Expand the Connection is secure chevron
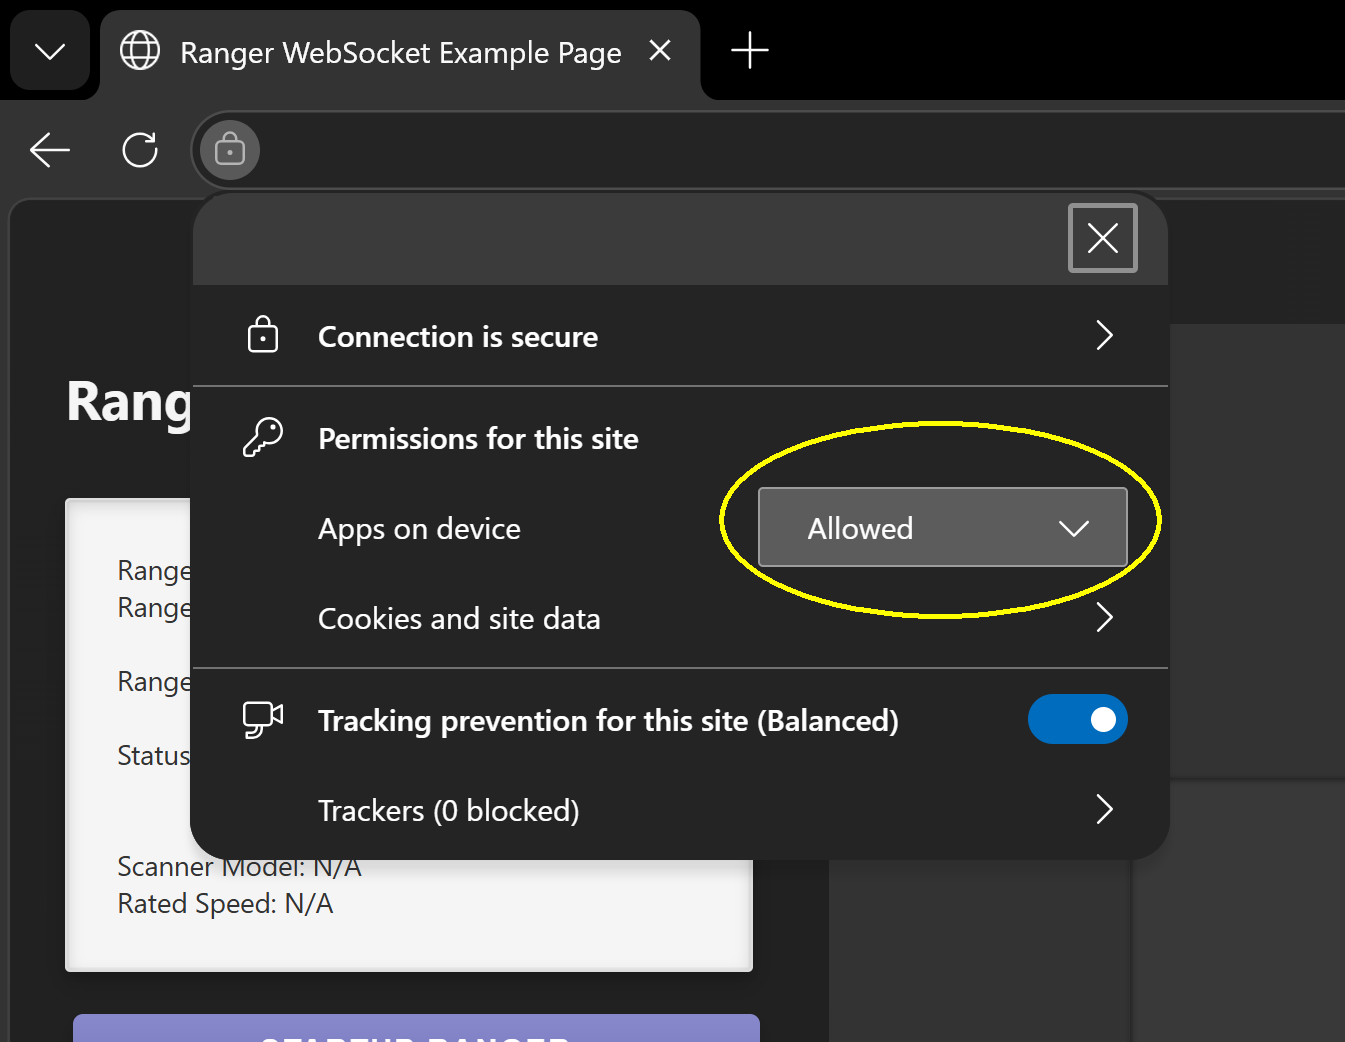Image resolution: width=1345 pixels, height=1042 pixels. pos(1104,336)
